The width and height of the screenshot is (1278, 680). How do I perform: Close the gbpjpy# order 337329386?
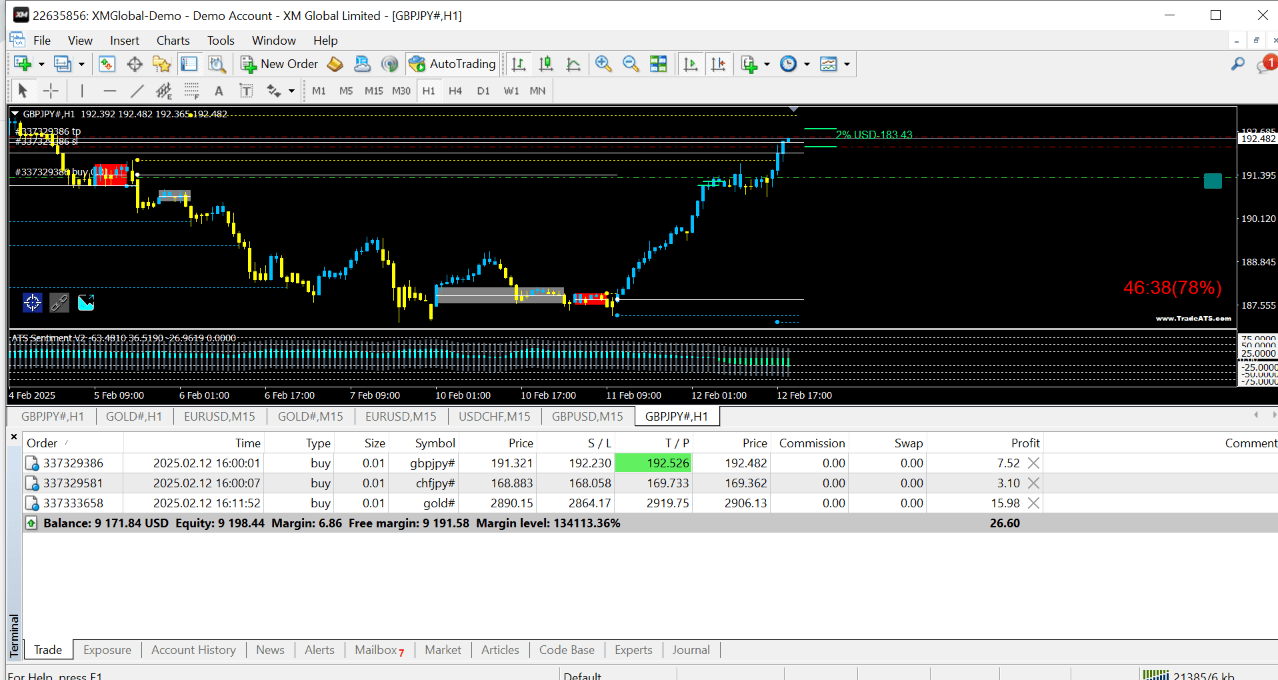pyautogui.click(x=1034, y=463)
